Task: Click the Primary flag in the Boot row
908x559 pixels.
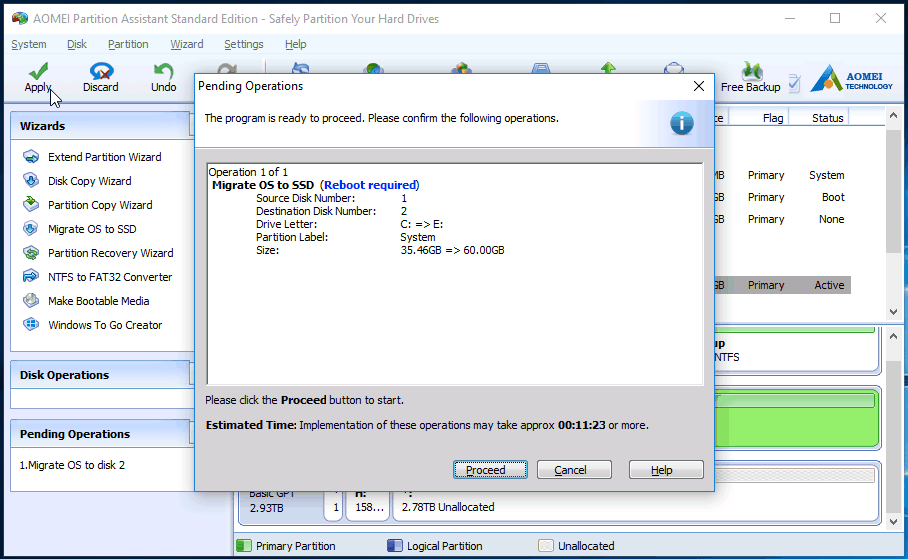Action: 766,197
